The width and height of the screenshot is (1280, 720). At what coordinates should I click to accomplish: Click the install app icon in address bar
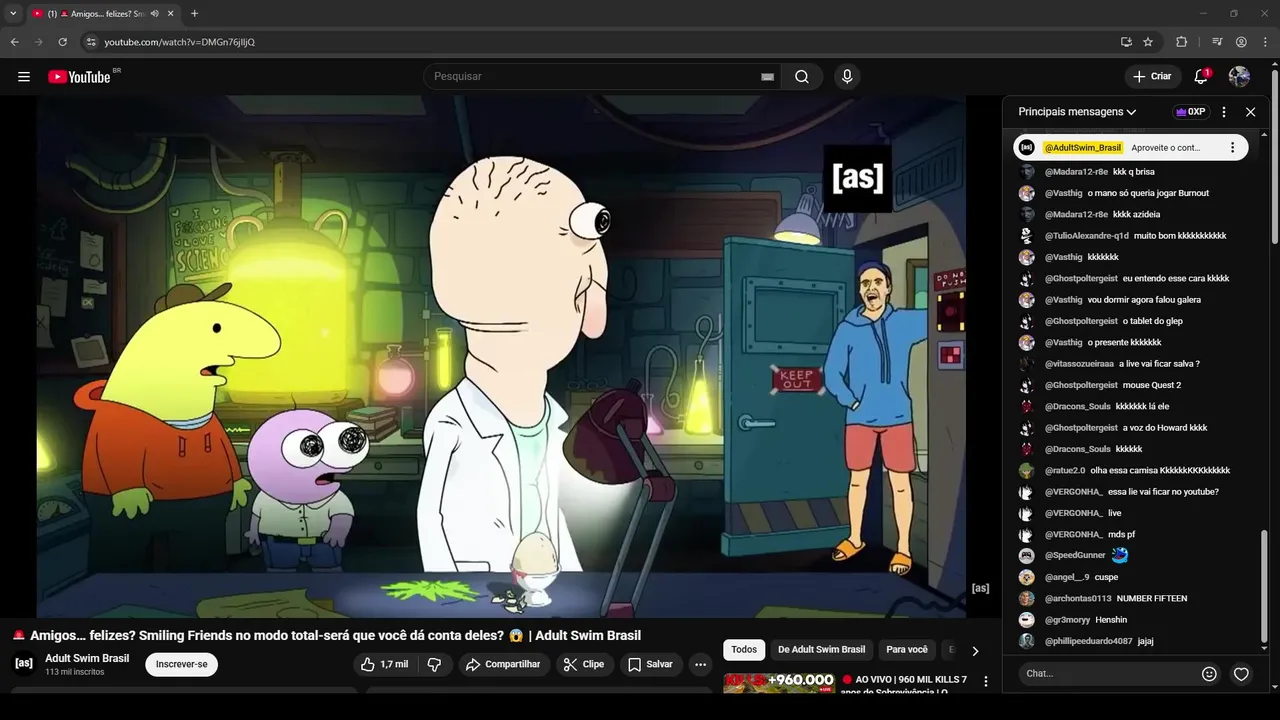pos(1126,42)
